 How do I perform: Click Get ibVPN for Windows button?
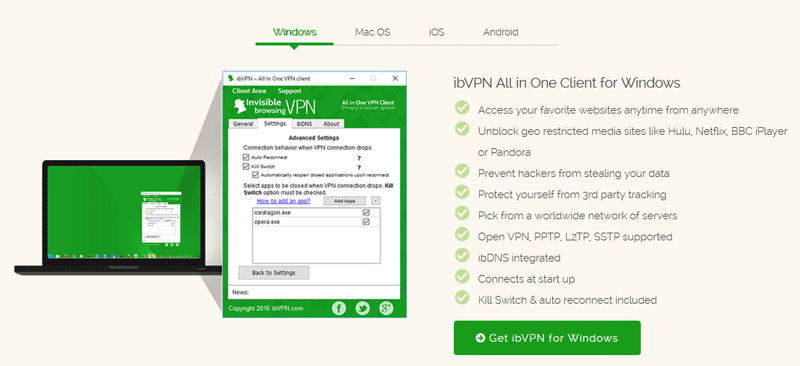point(547,338)
